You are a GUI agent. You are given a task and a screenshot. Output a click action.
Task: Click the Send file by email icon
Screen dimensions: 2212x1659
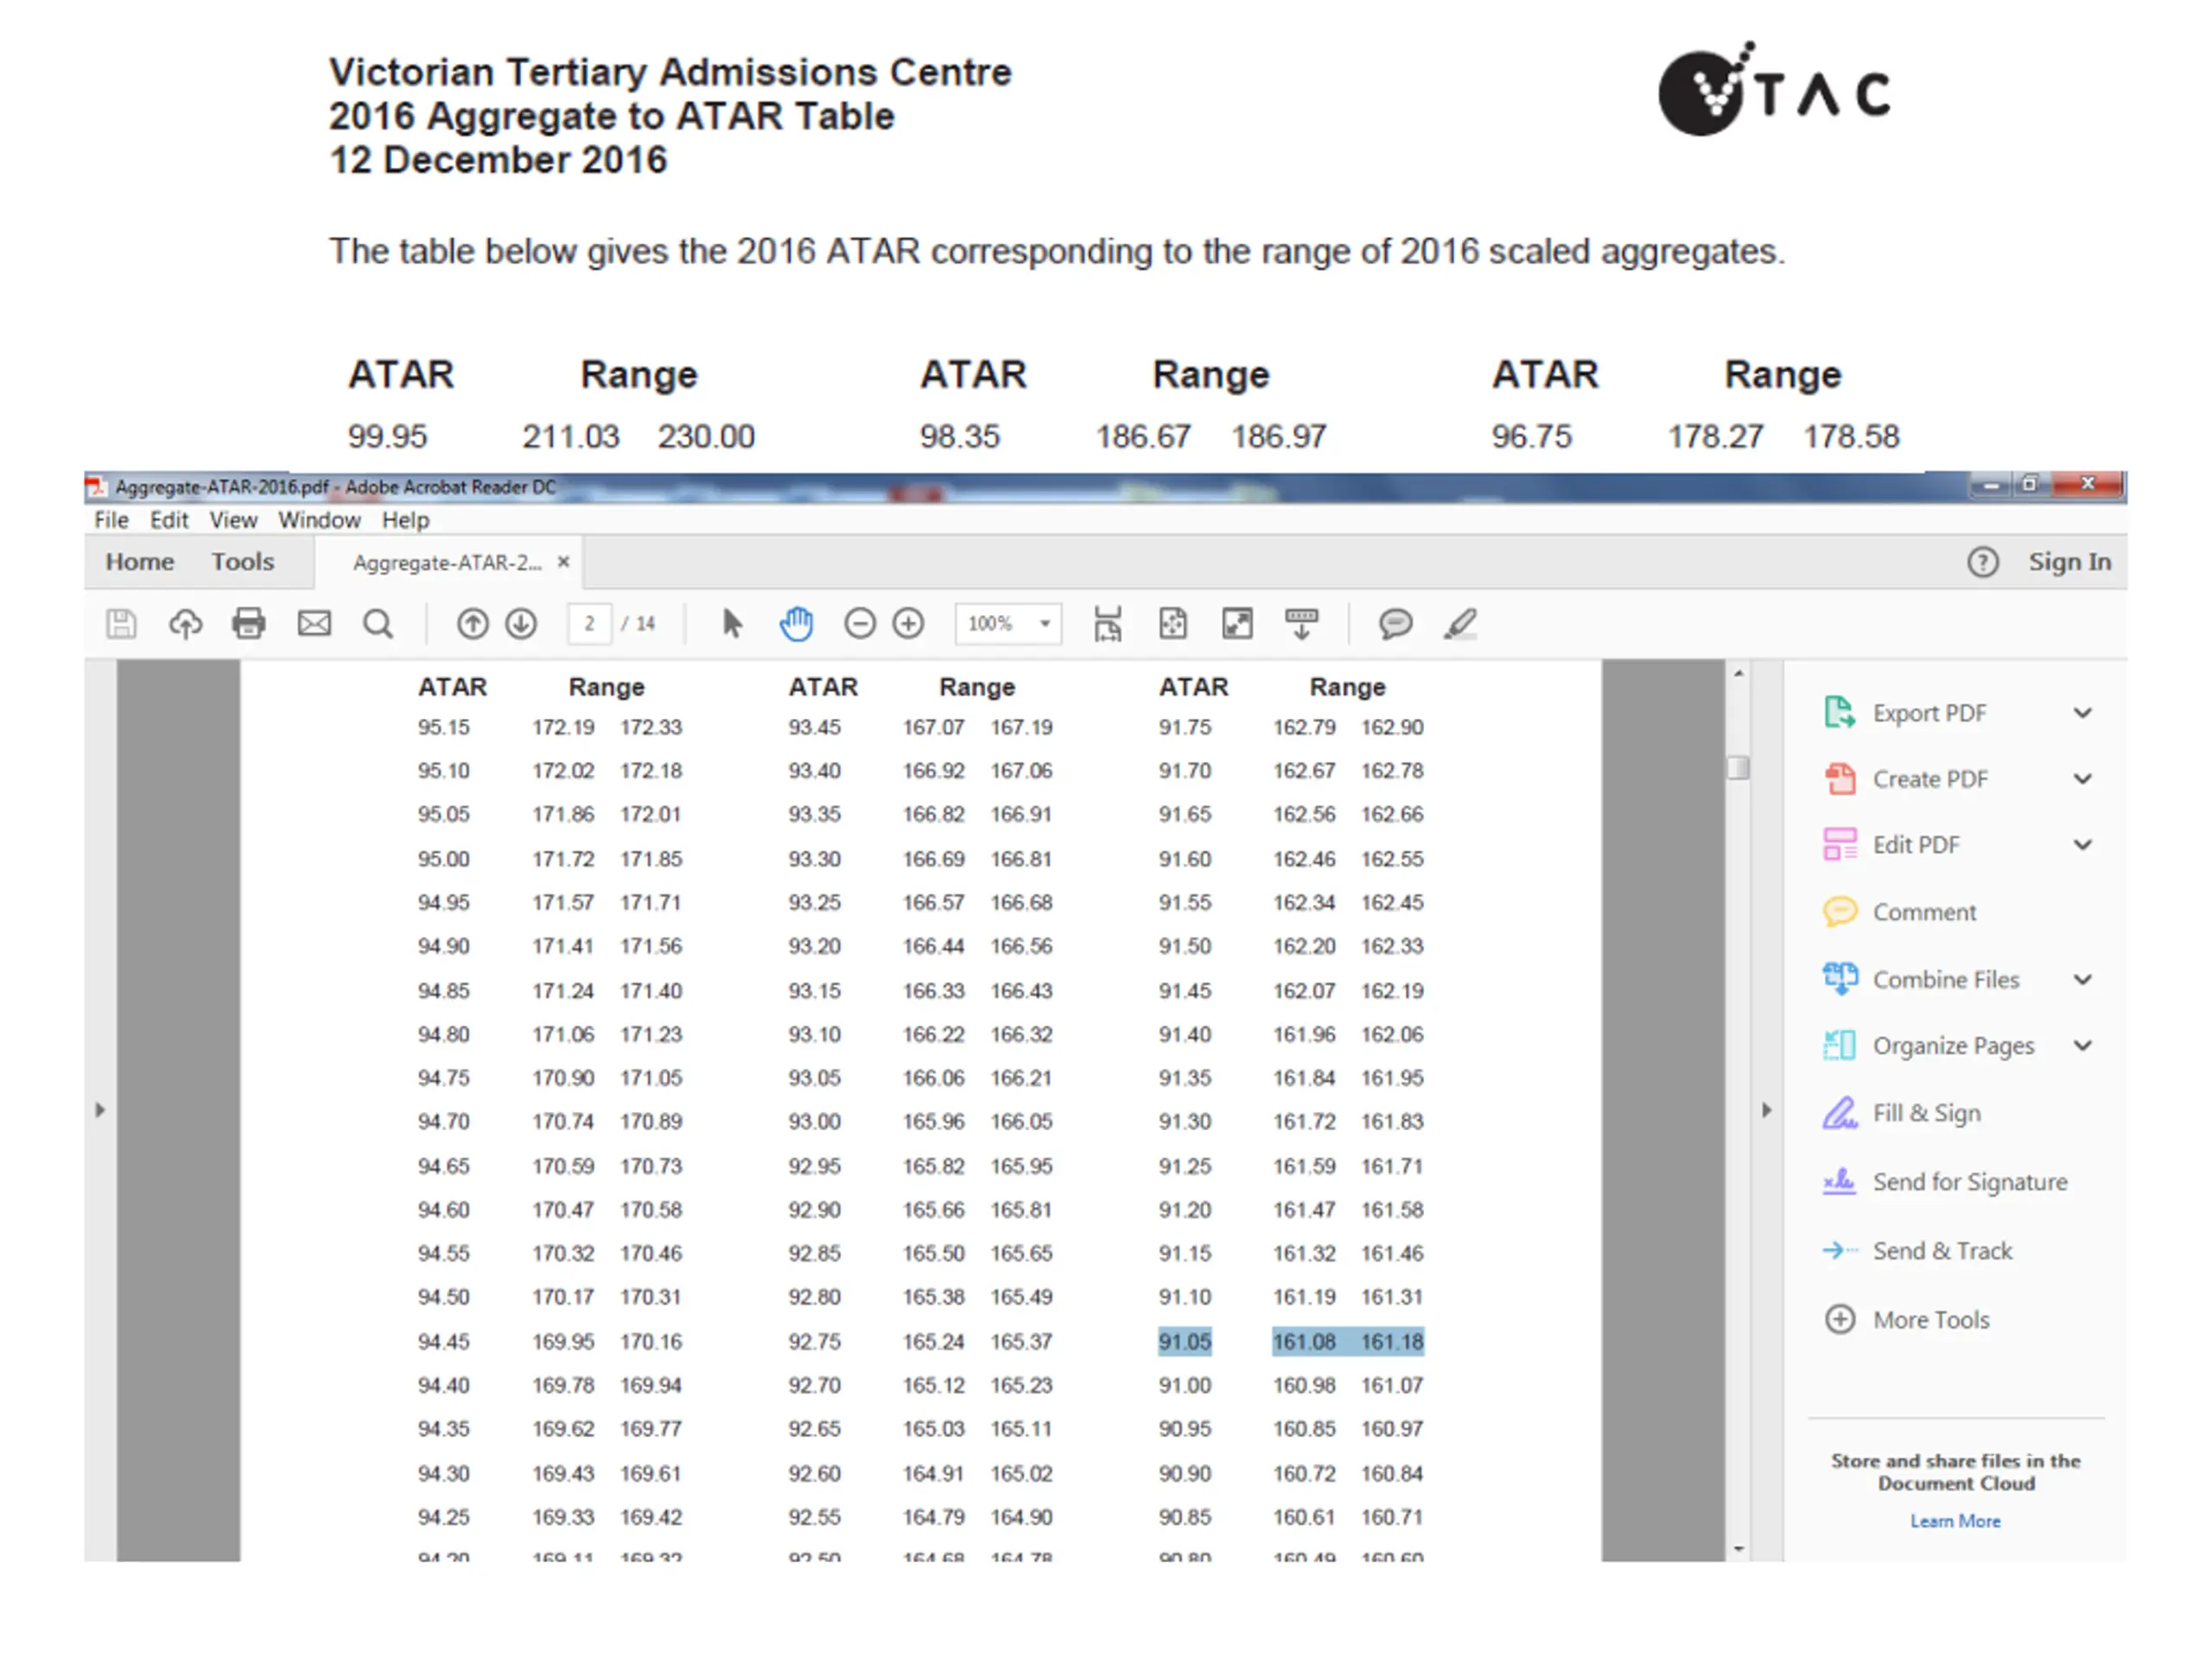coord(314,624)
